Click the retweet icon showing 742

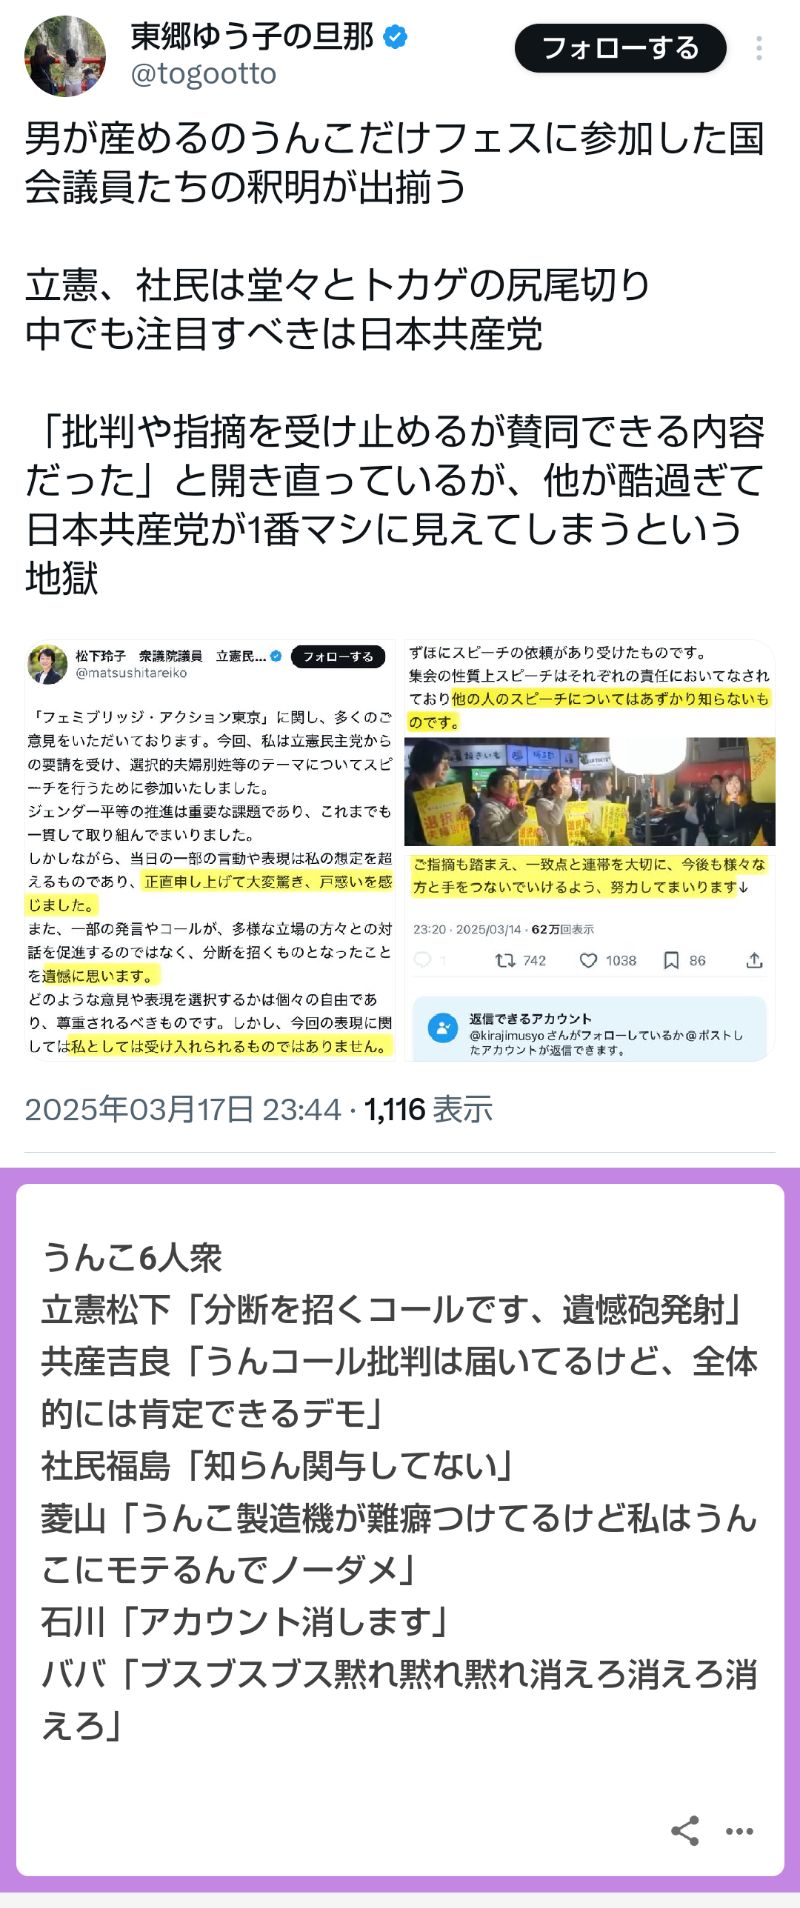point(506,960)
